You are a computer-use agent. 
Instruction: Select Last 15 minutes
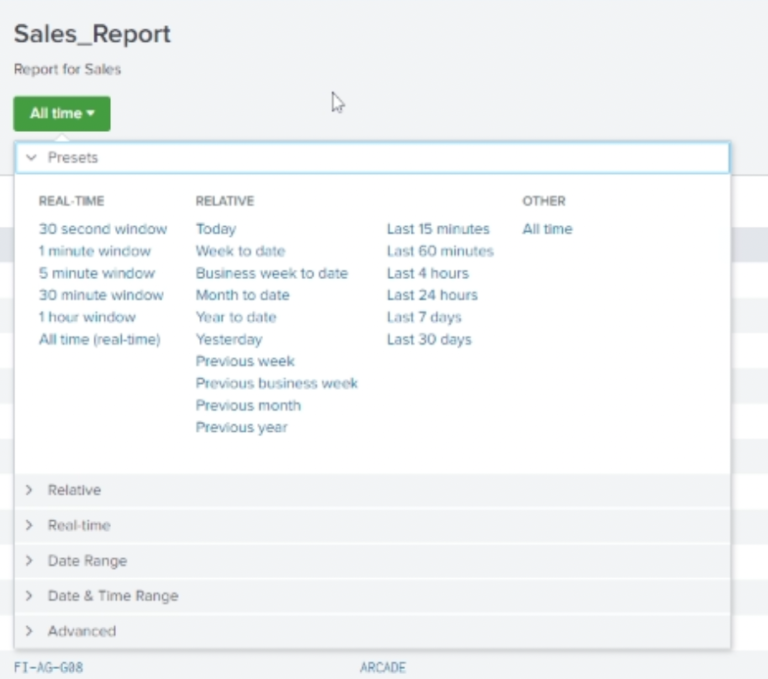pos(438,229)
